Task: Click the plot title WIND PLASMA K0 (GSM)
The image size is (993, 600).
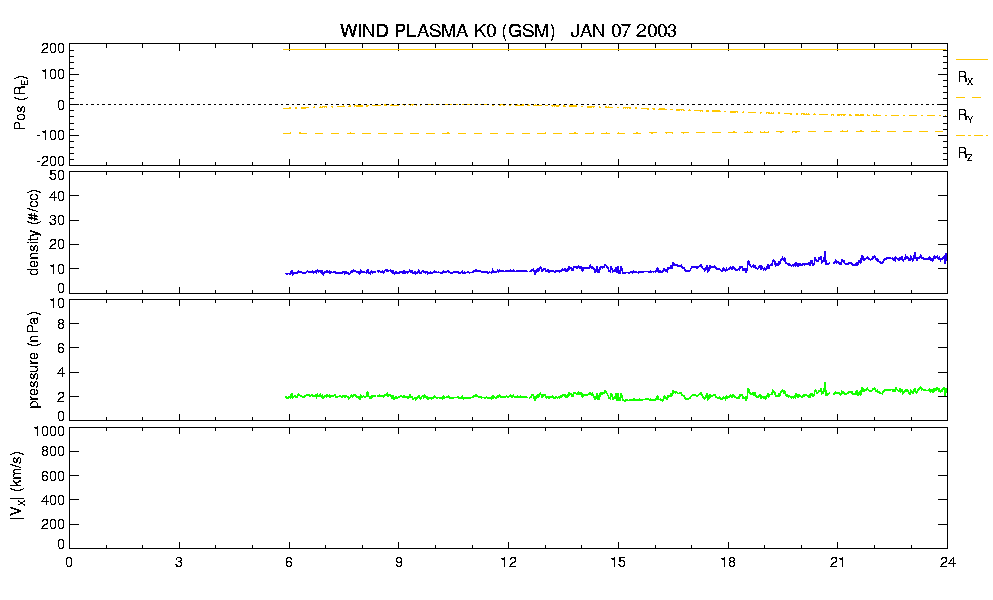Action: coord(447,31)
